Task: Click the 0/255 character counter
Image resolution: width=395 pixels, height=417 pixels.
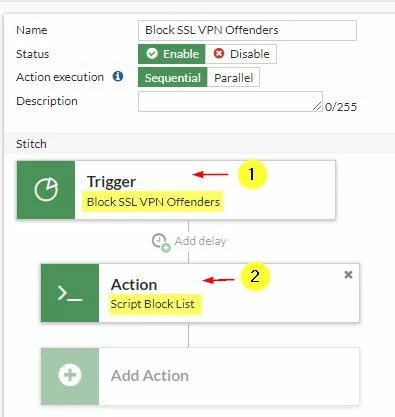Action: [341, 107]
